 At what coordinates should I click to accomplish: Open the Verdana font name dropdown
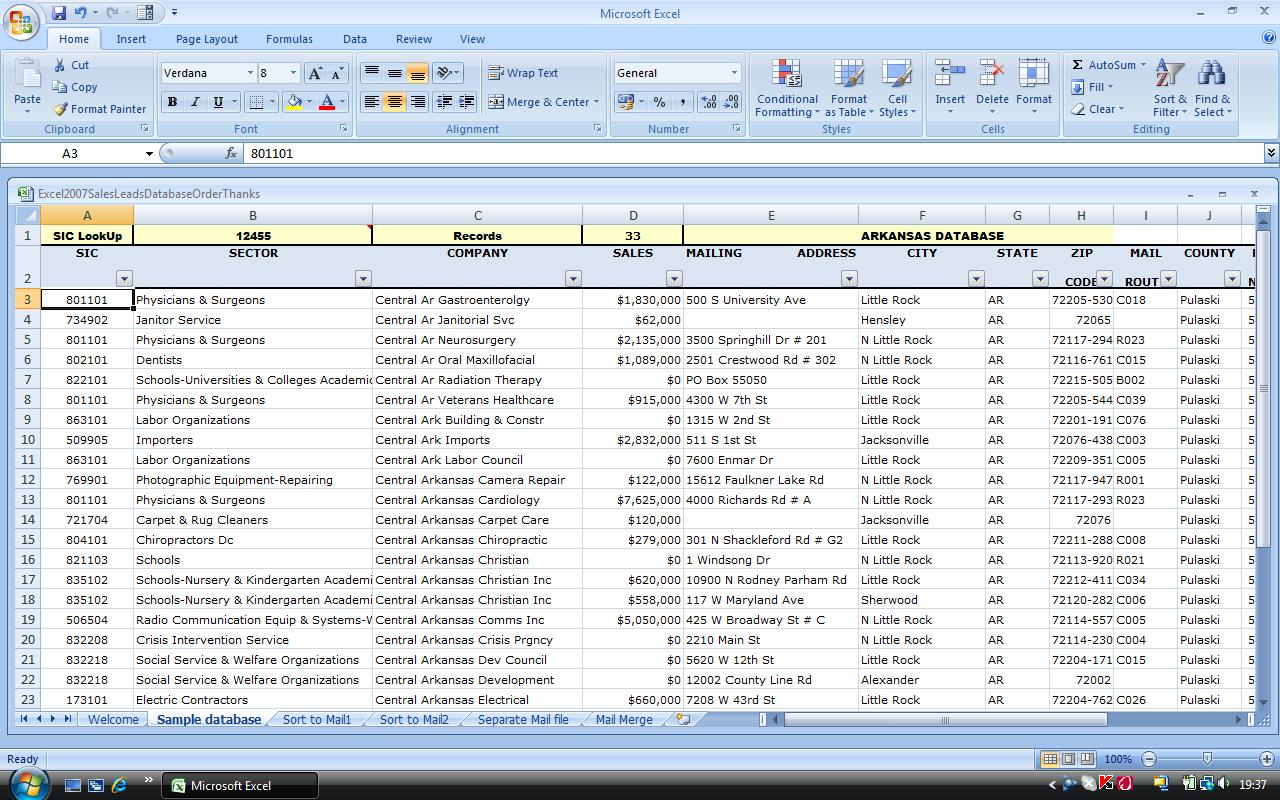250,73
